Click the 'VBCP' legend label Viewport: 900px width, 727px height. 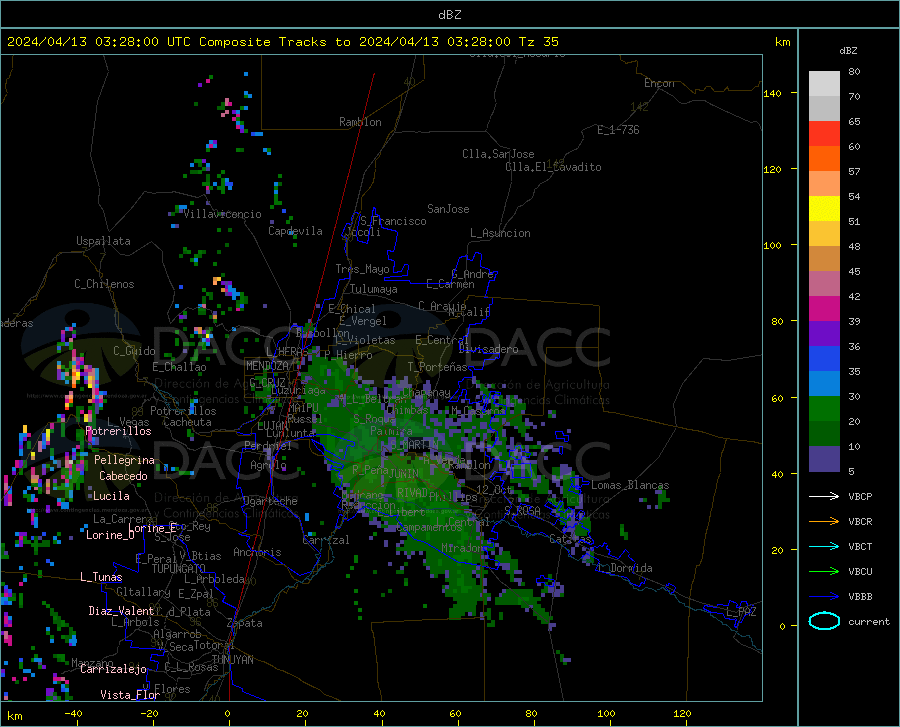click(860, 496)
